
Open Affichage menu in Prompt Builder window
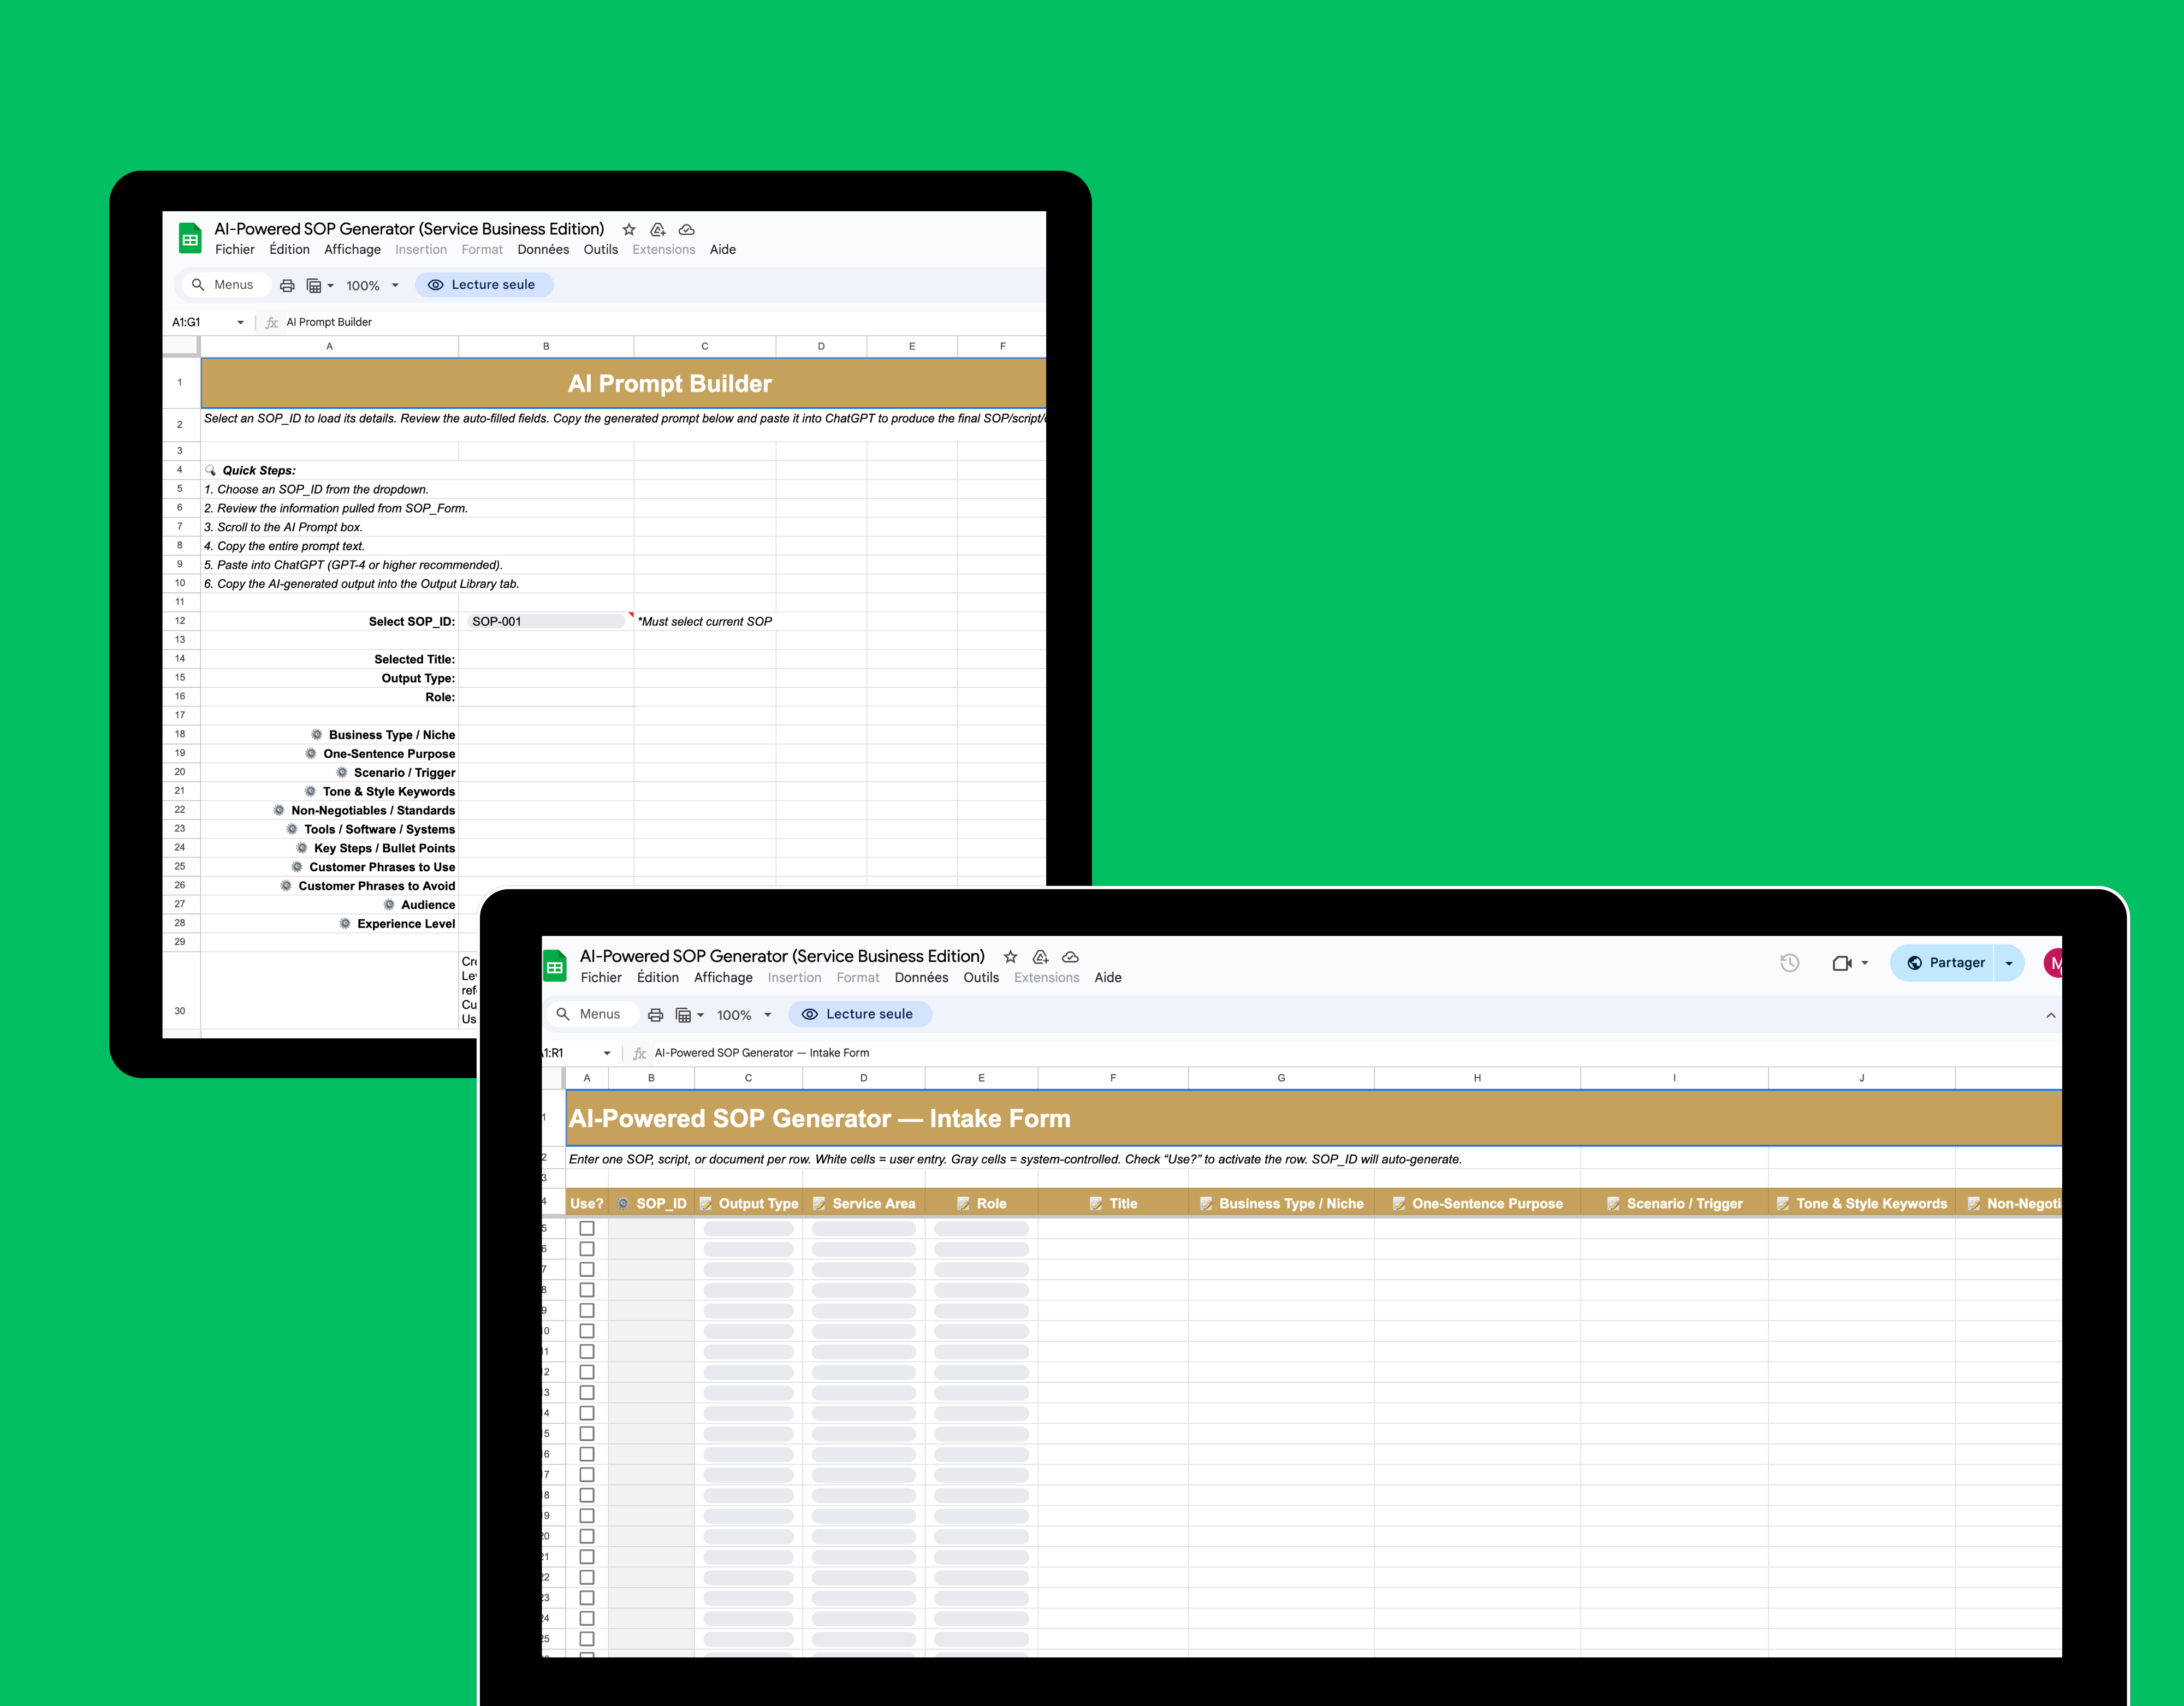point(352,249)
